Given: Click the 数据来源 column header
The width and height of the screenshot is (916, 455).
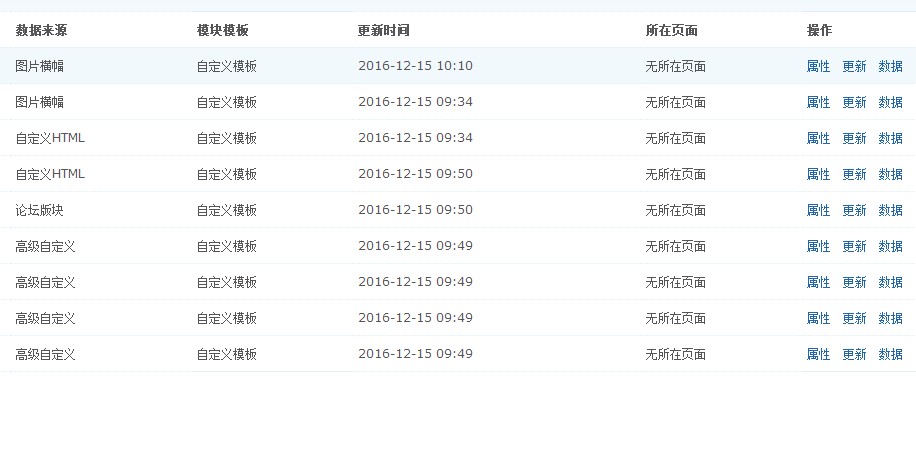Looking at the screenshot, I should coord(41,30).
